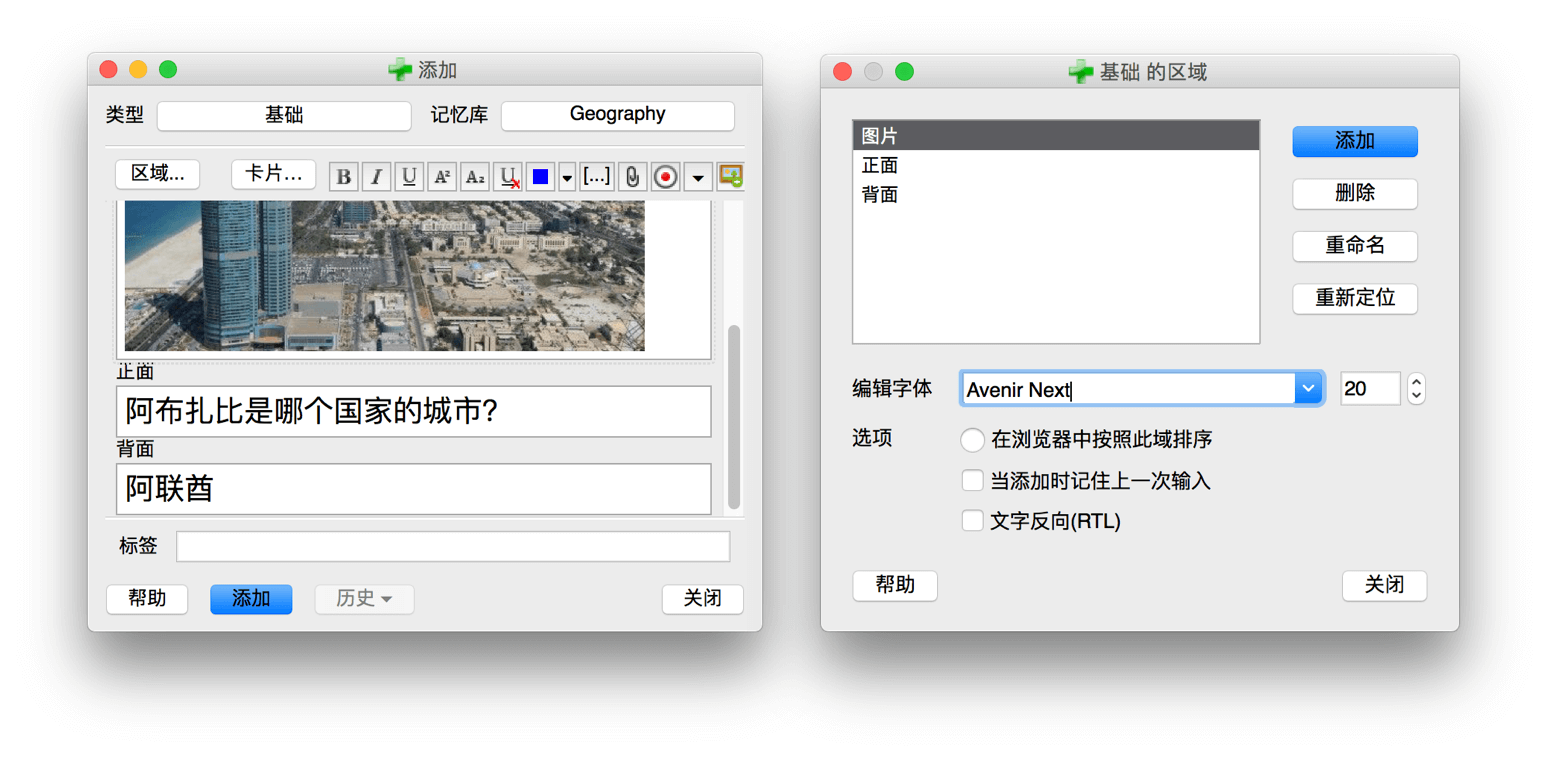Open the more options arrow after record
Image resolution: width=1550 pixels, height=760 pixels.
click(698, 177)
